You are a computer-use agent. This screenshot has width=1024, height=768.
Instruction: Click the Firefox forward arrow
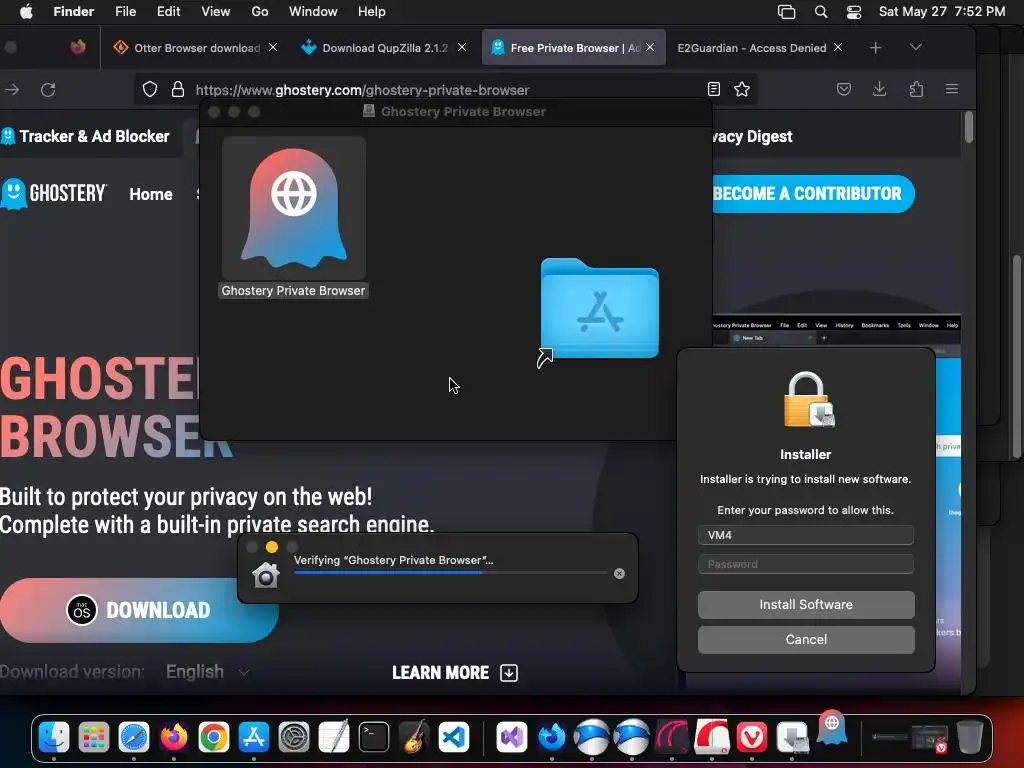point(12,89)
